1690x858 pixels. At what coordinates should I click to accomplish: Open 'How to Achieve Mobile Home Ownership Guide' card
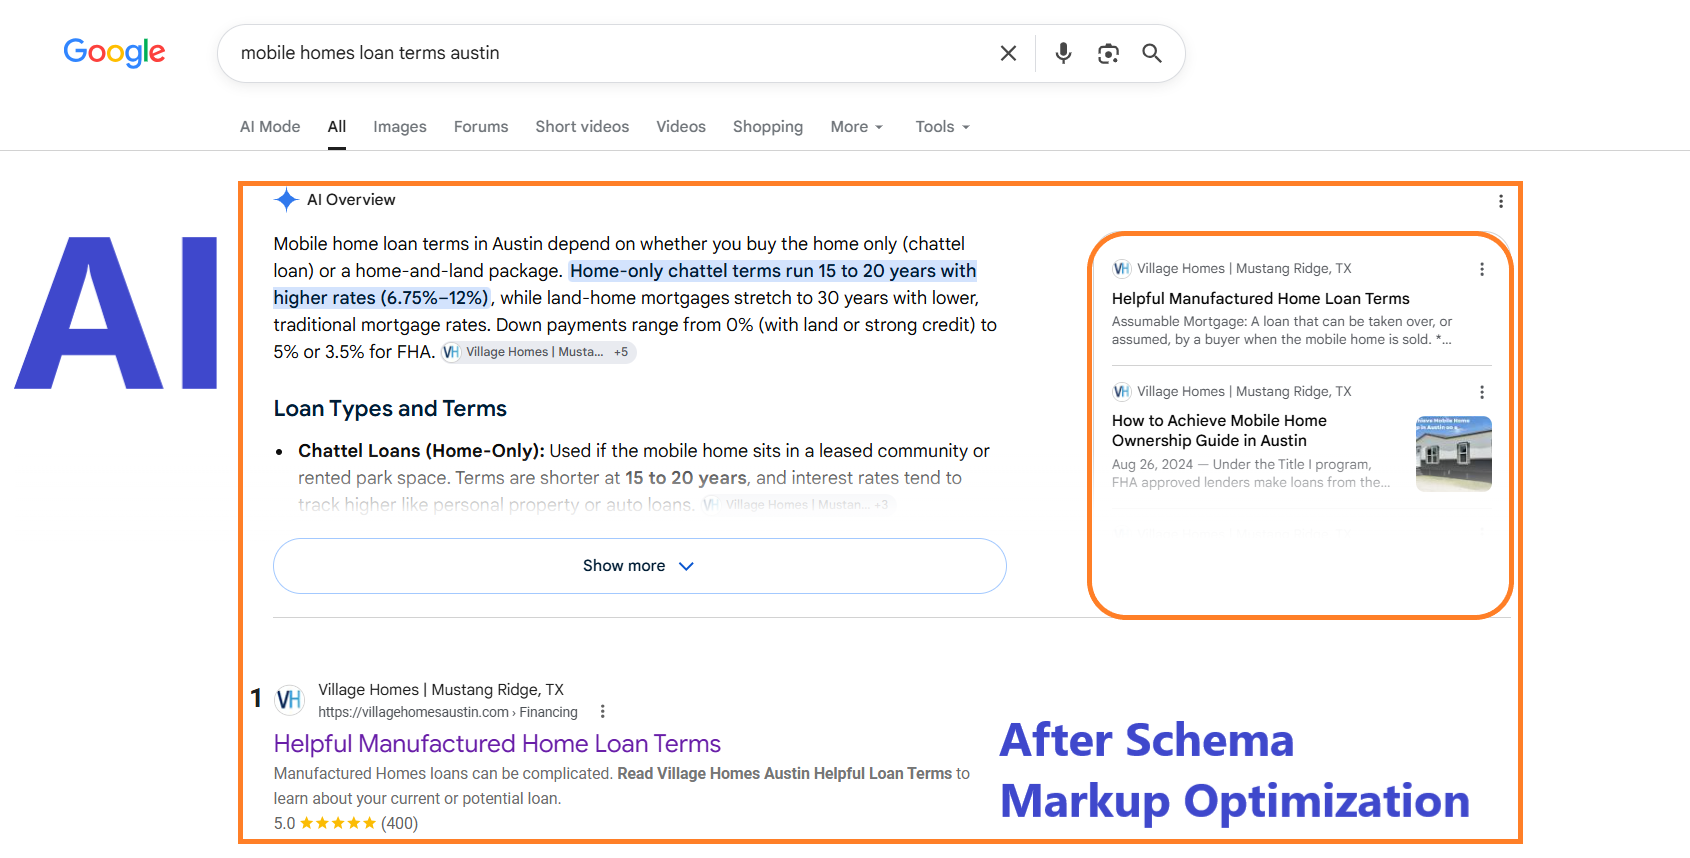click(1220, 431)
